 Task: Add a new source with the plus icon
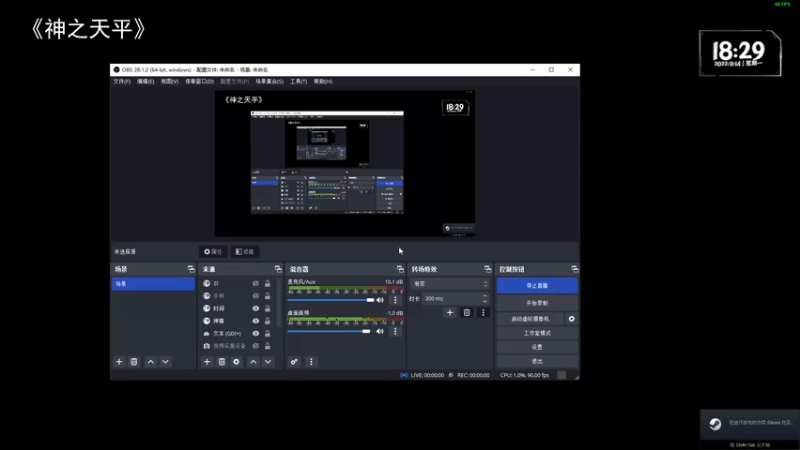pyautogui.click(x=207, y=362)
